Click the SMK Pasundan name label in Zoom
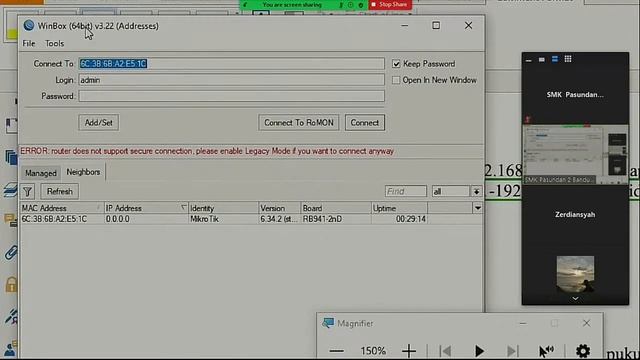The height and width of the screenshot is (360, 640). [x=575, y=95]
